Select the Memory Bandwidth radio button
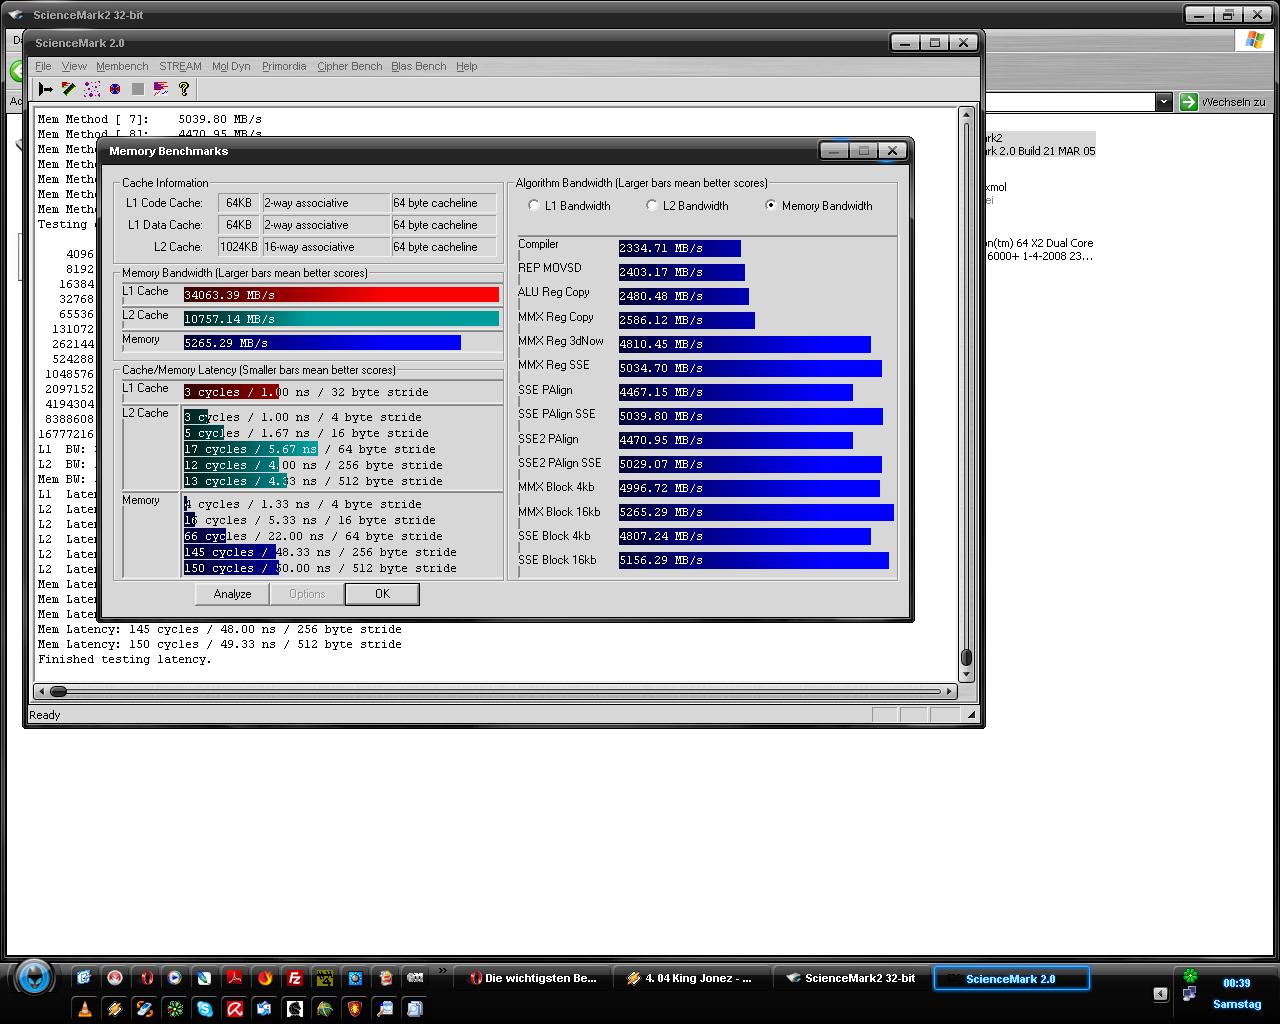This screenshot has height=1027, width=1282. [770, 205]
